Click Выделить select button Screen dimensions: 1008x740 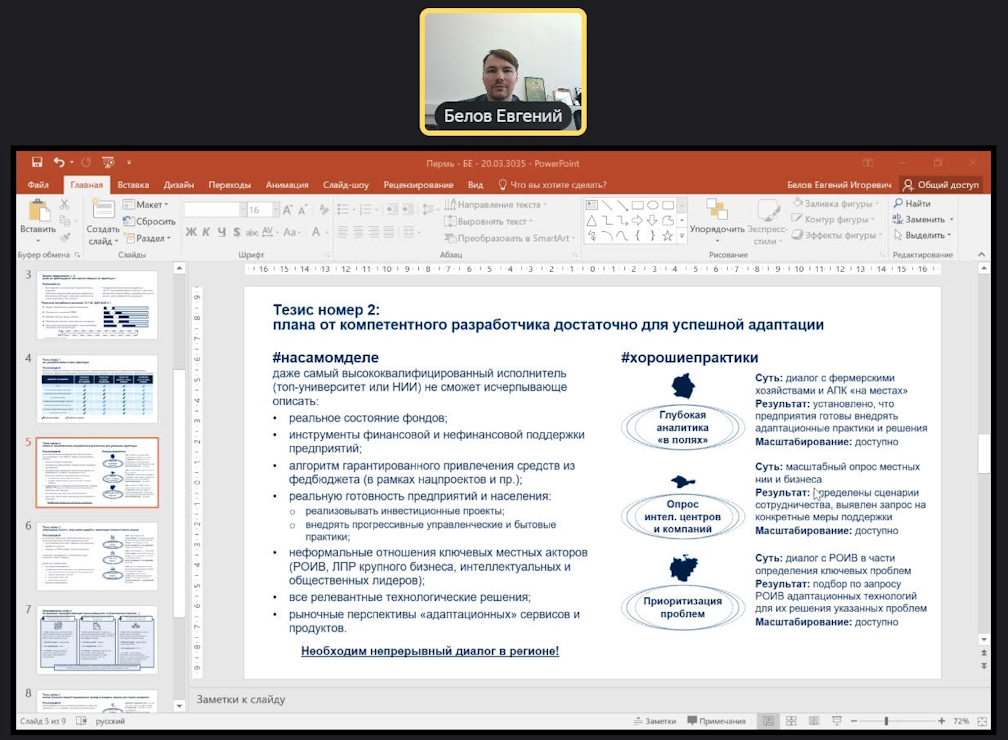(922, 235)
